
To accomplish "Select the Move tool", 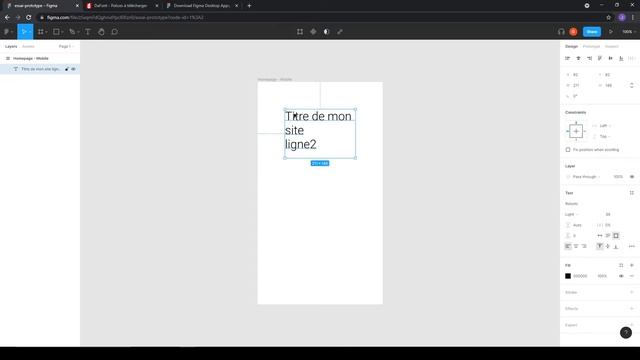I will (x=24, y=31).
